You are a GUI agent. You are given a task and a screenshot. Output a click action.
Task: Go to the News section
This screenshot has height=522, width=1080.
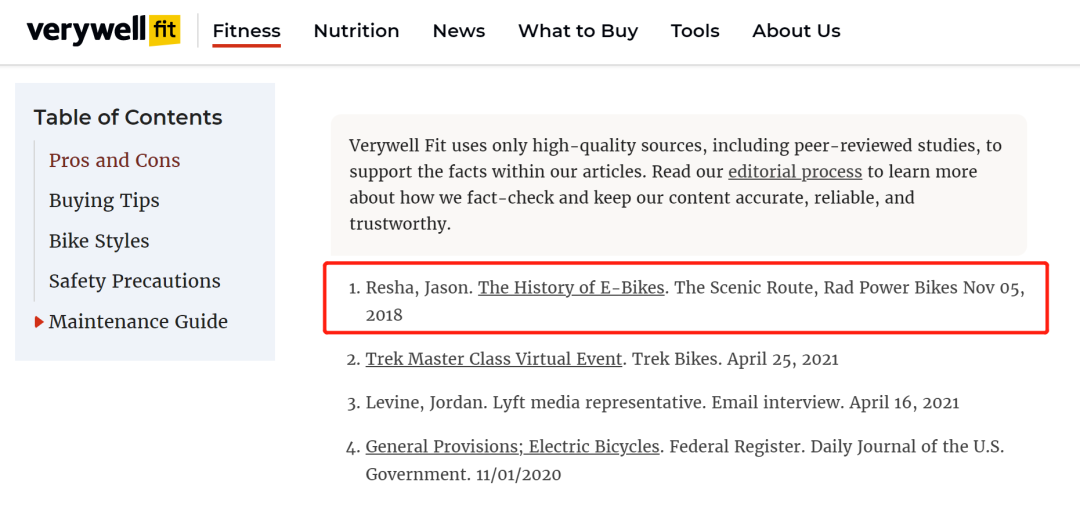pos(459,31)
